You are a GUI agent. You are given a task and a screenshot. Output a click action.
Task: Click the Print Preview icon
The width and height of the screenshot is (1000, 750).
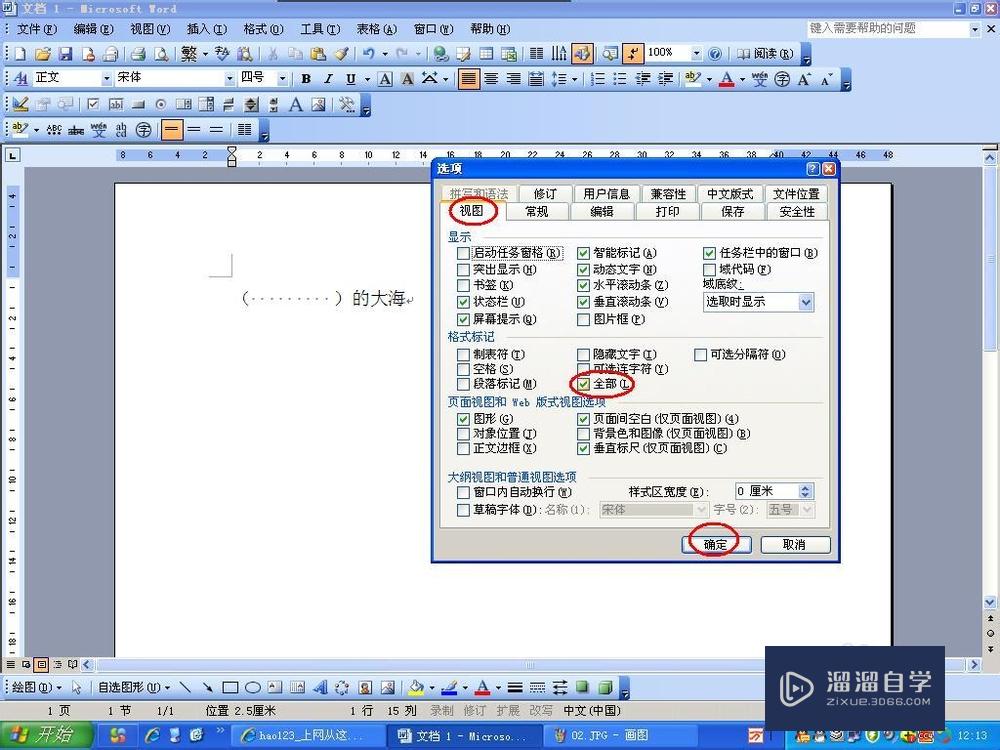(161, 54)
